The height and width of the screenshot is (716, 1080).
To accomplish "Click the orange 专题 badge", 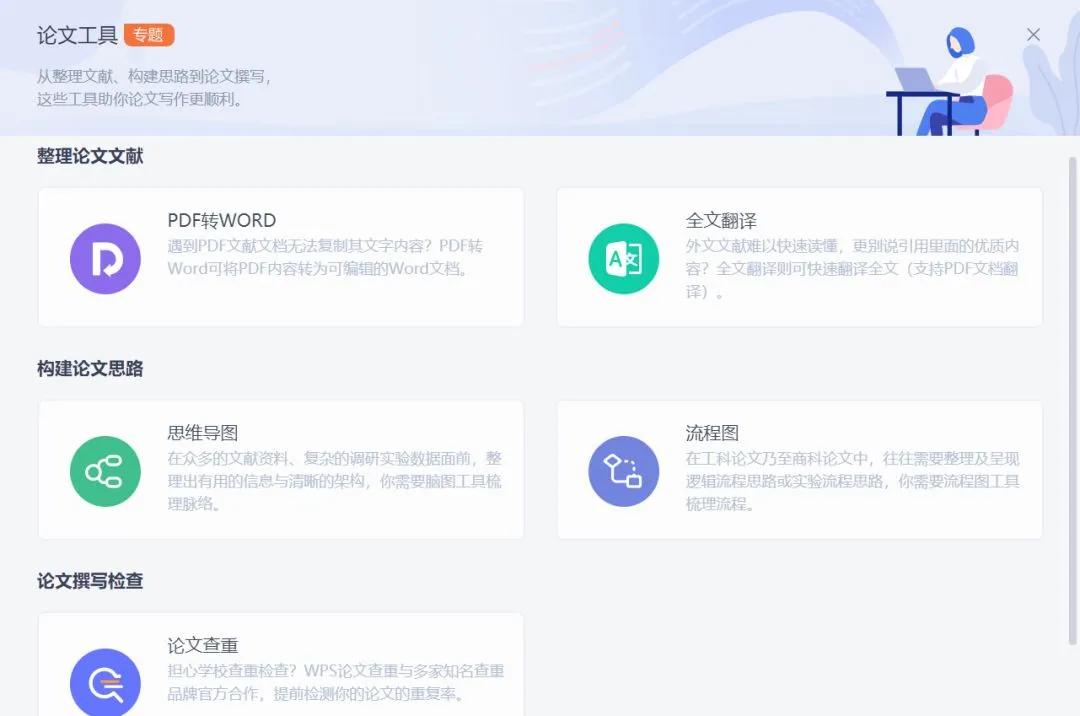I will click(x=148, y=34).
